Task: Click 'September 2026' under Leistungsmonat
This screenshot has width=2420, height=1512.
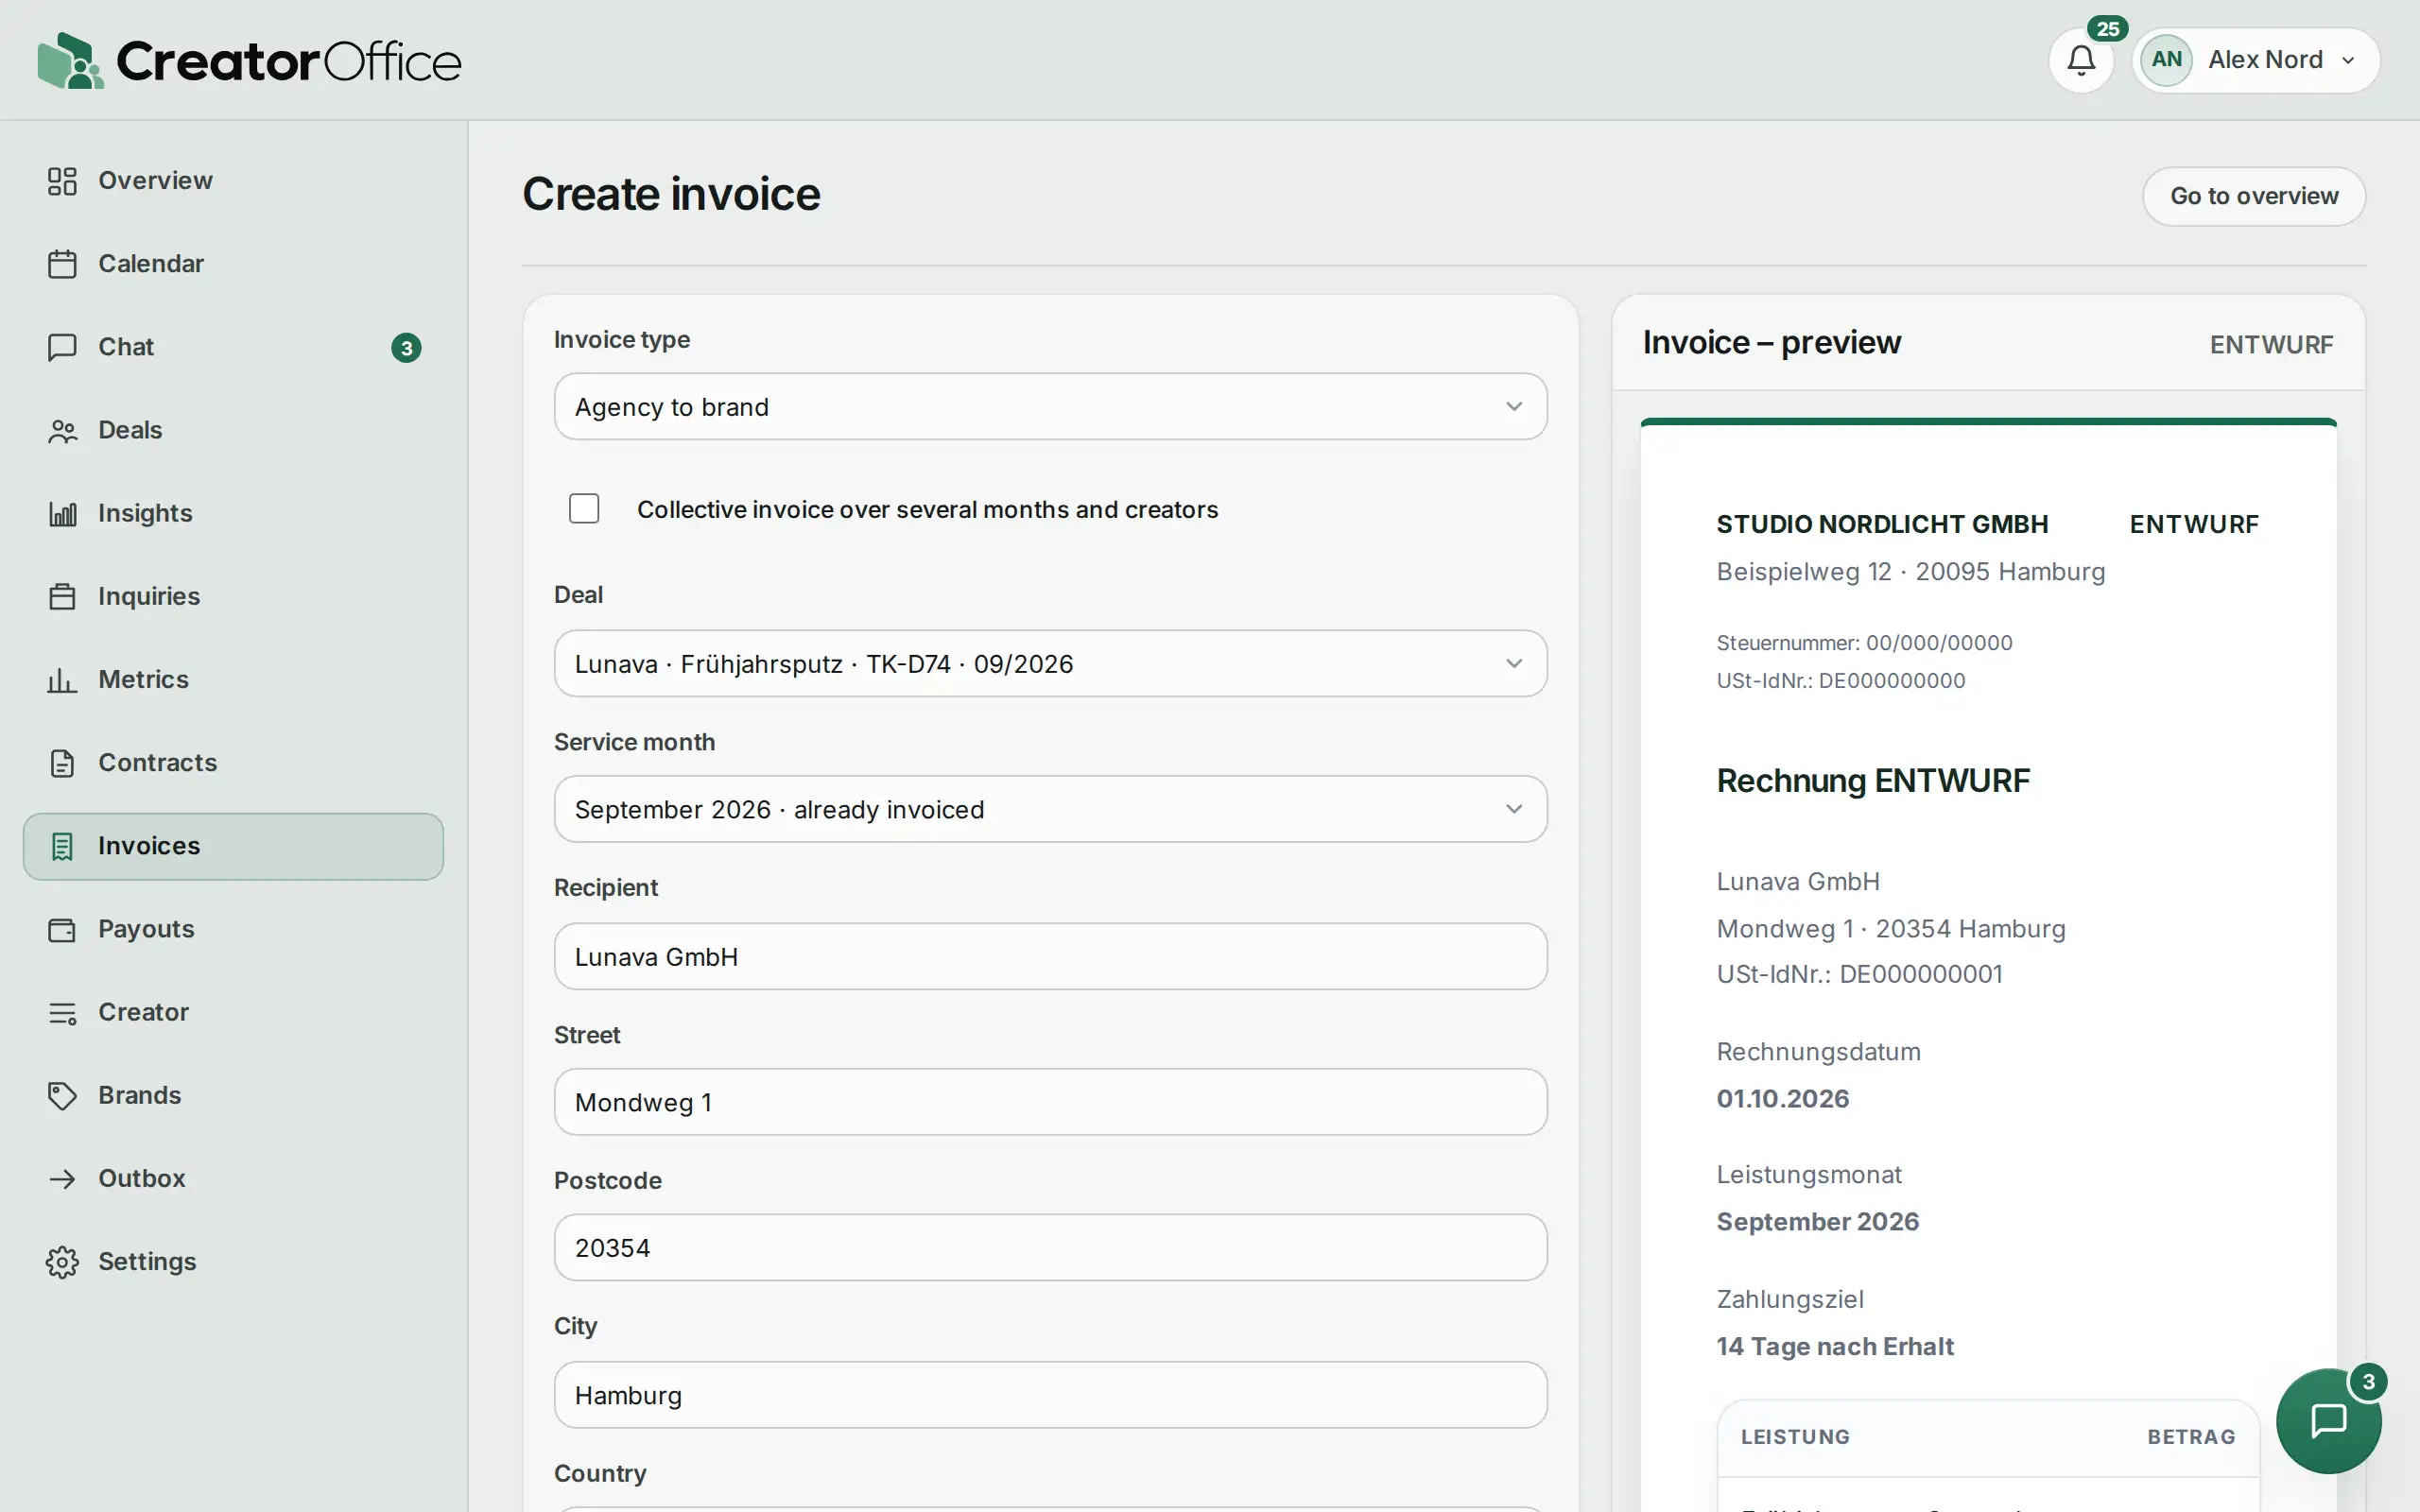Action: 1817,1222
